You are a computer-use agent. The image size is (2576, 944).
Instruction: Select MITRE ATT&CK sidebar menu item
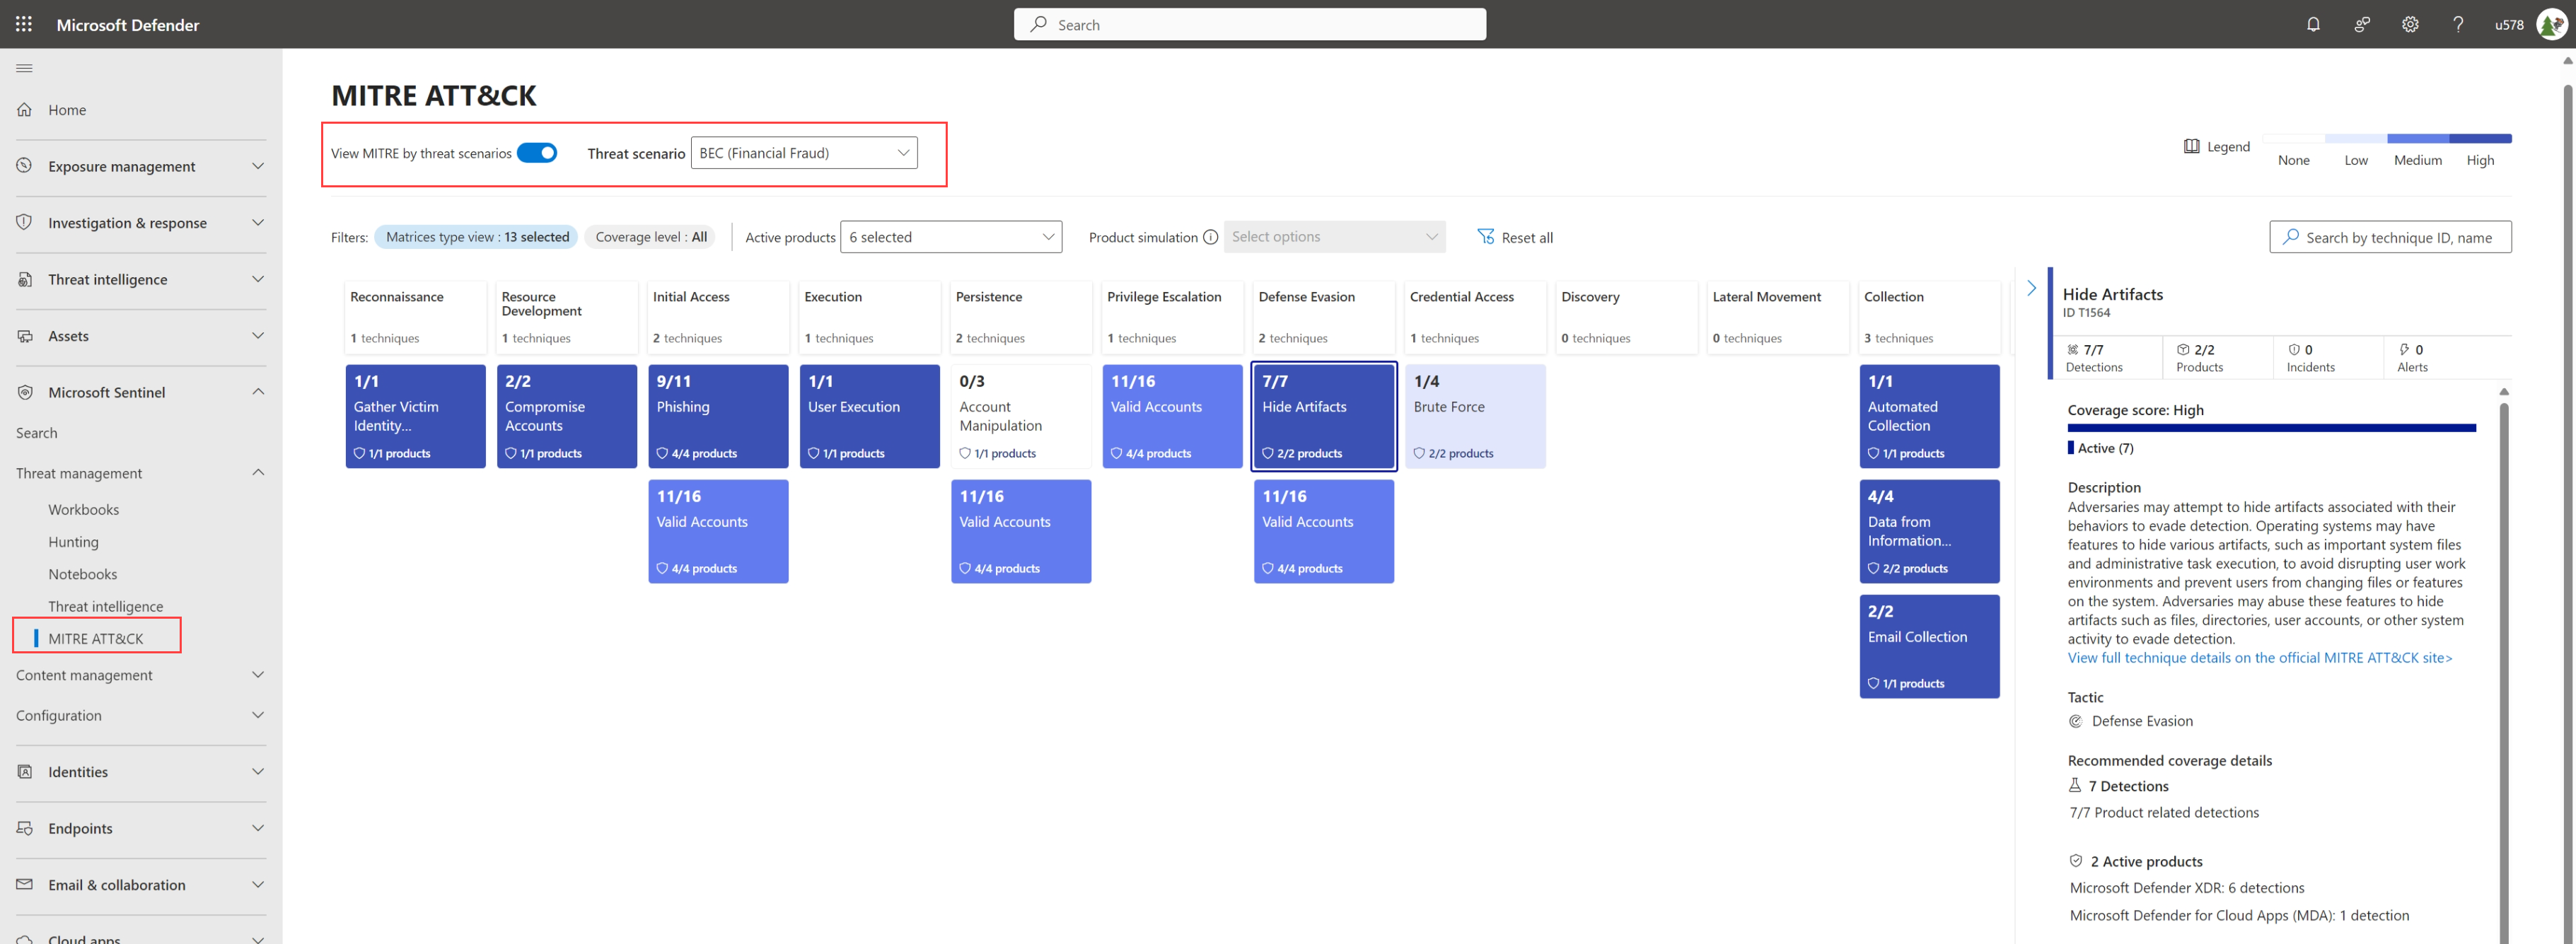click(x=93, y=637)
